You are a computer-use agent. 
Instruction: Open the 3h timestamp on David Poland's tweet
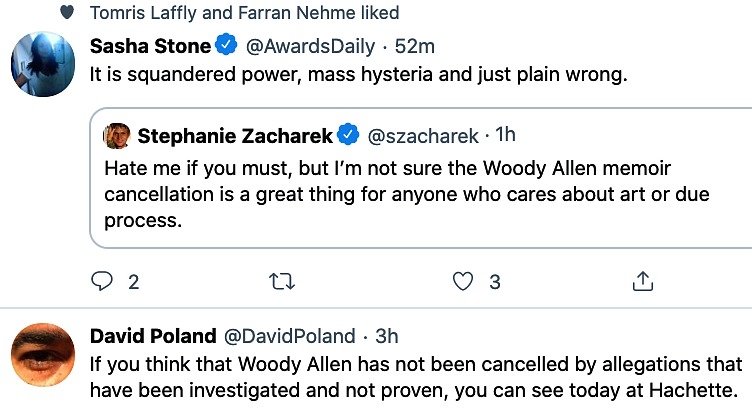pyautogui.click(x=387, y=336)
